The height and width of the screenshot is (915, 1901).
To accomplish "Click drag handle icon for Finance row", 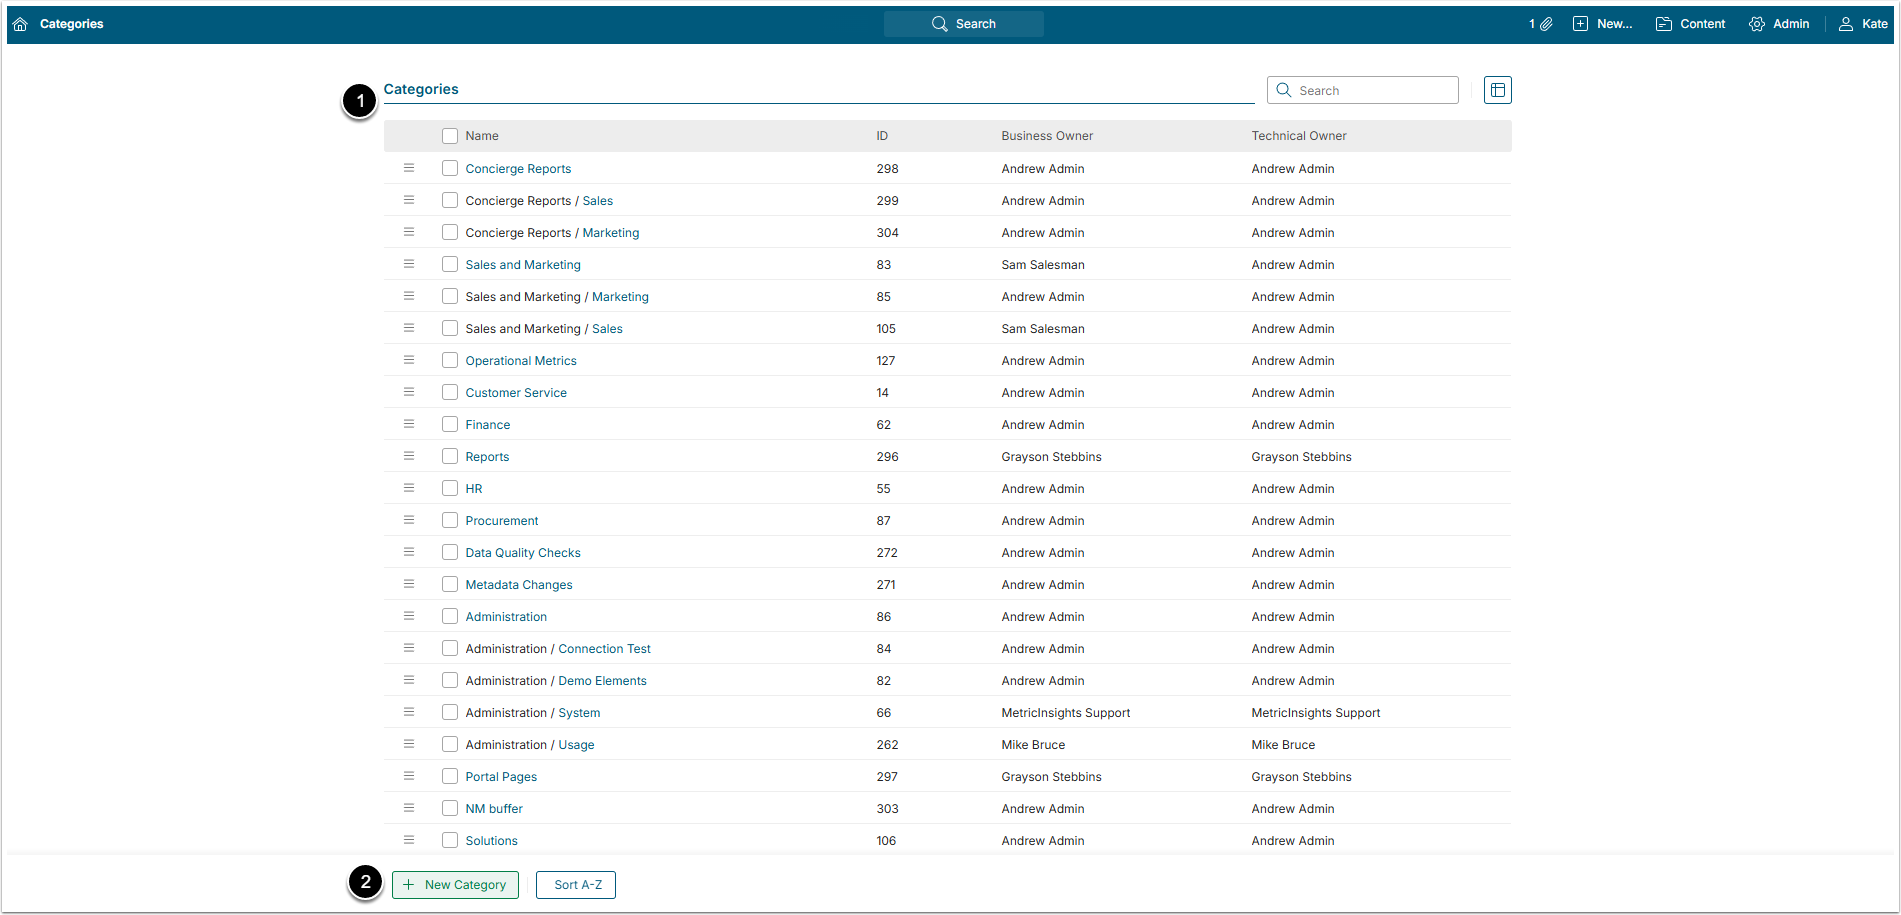I will (x=409, y=424).
